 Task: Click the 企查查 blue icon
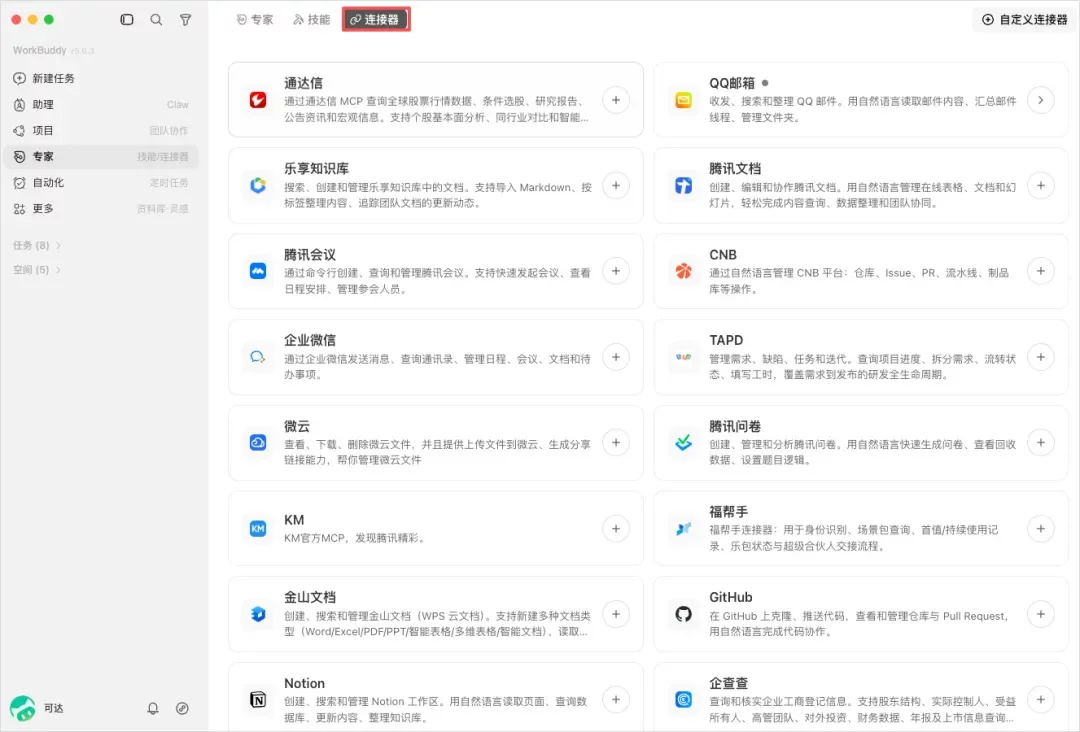point(683,700)
